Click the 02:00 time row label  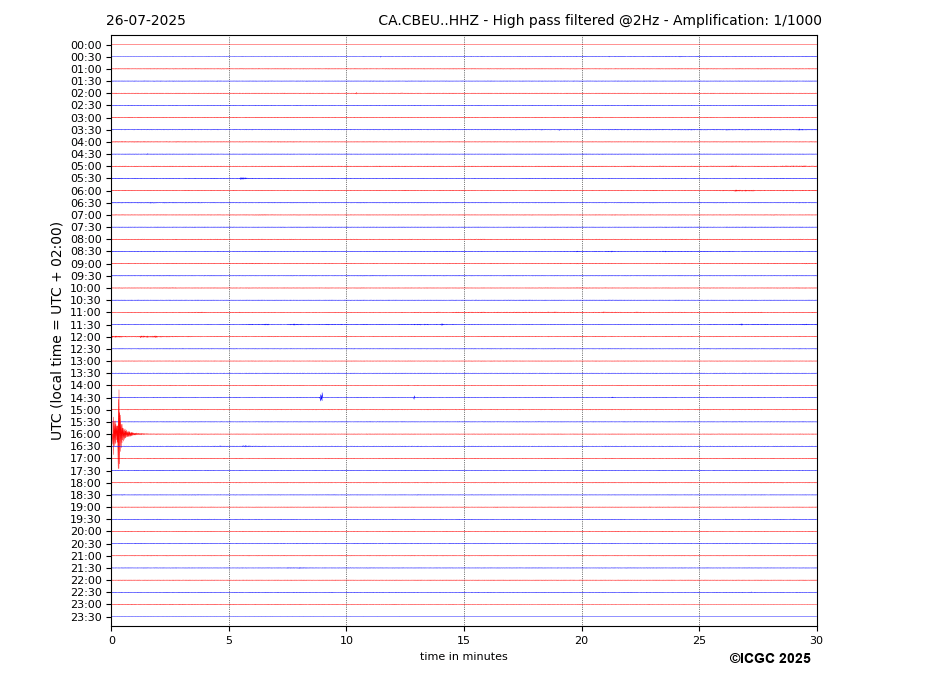pyautogui.click(x=86, y=93)
